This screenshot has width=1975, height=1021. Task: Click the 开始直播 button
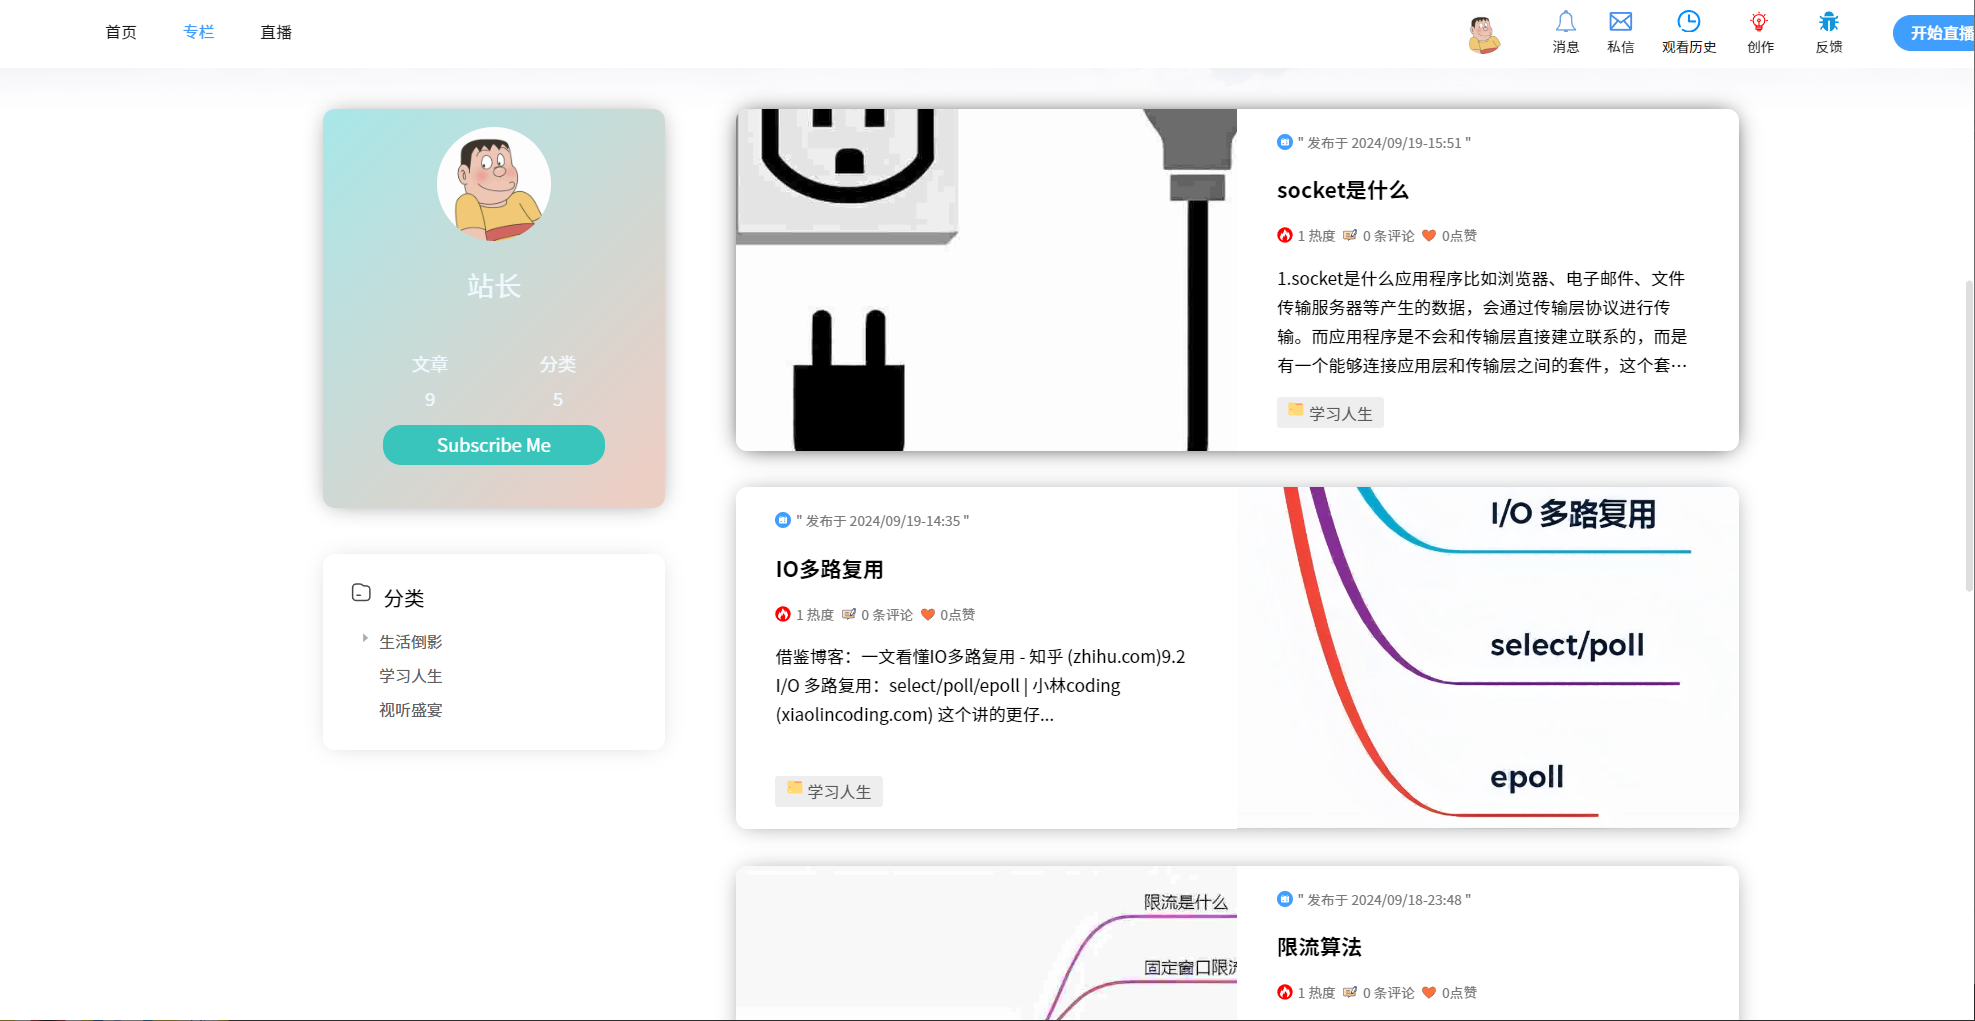coord(1935,33)
